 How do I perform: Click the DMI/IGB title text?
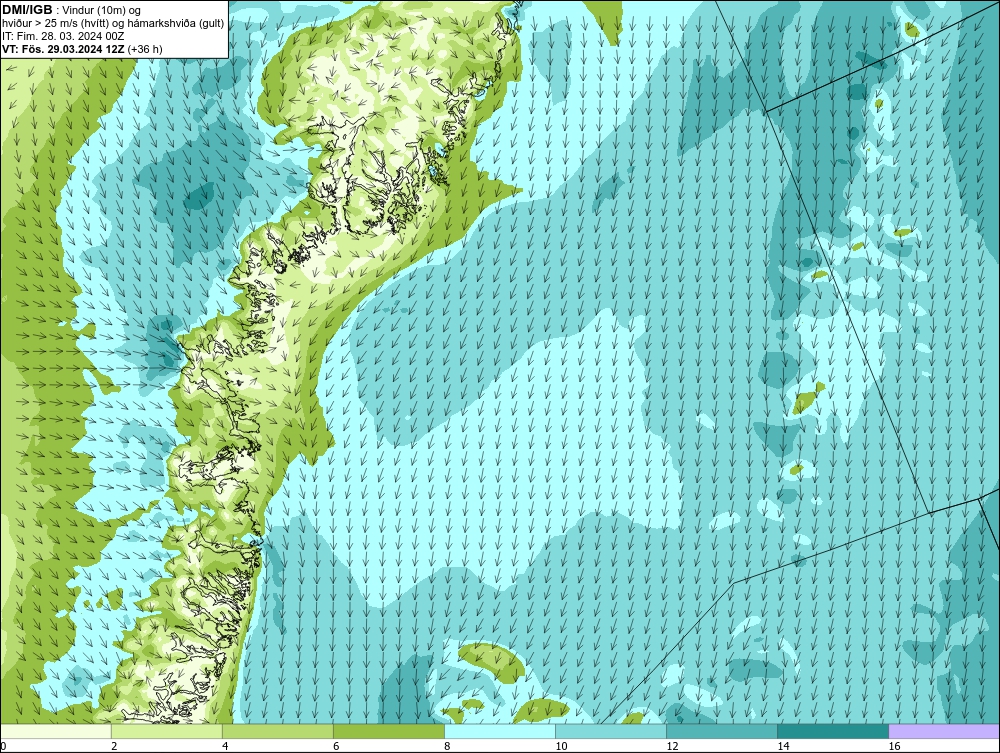[27, 10]
